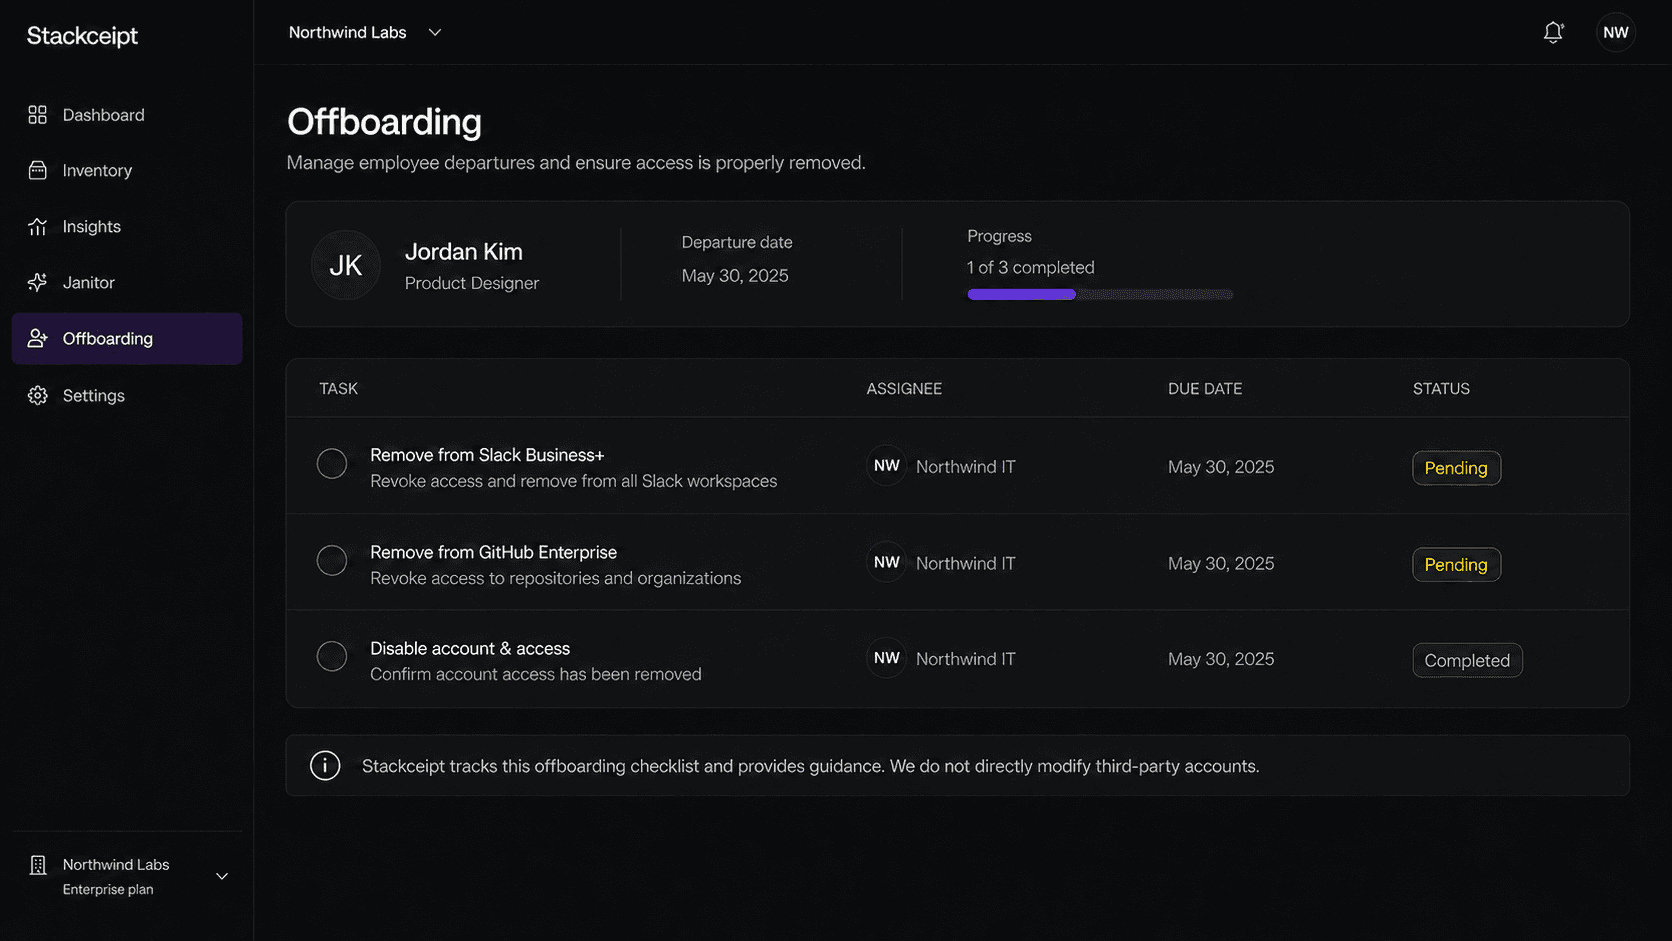
Task: Click the NW avatar in the Slack Business+ row
Action: 886,466
